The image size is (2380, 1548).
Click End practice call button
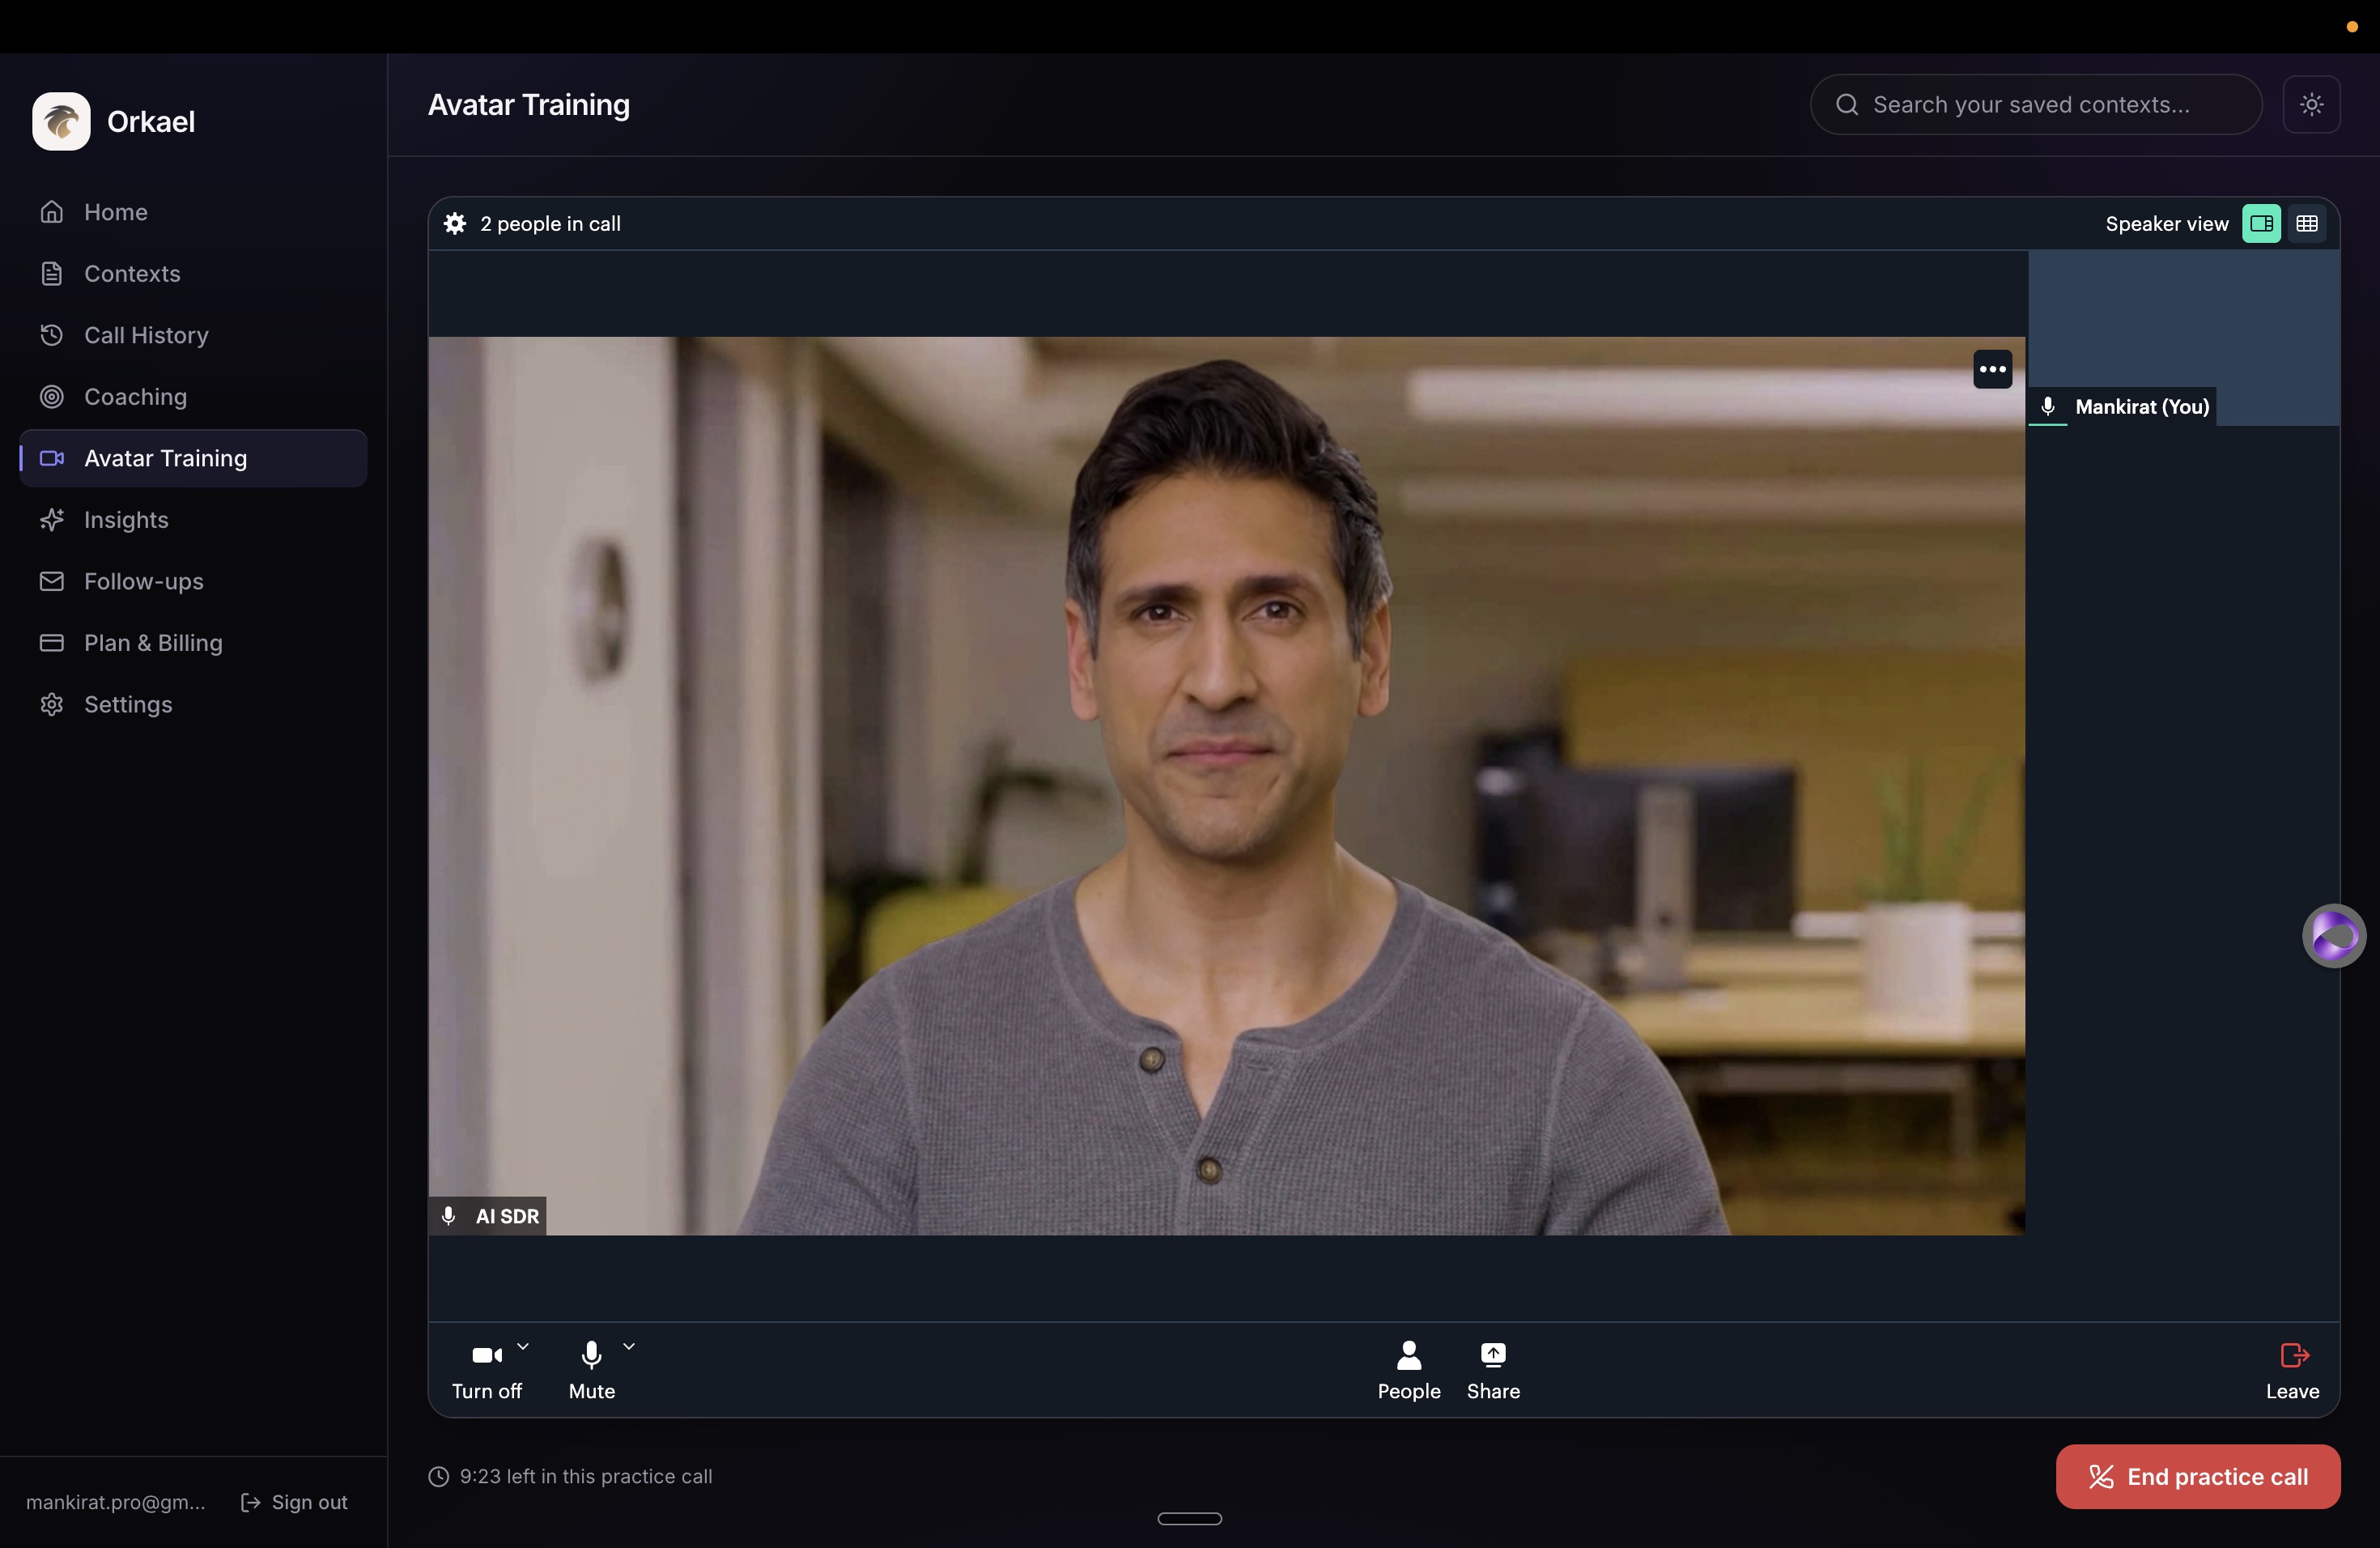2198,1476
